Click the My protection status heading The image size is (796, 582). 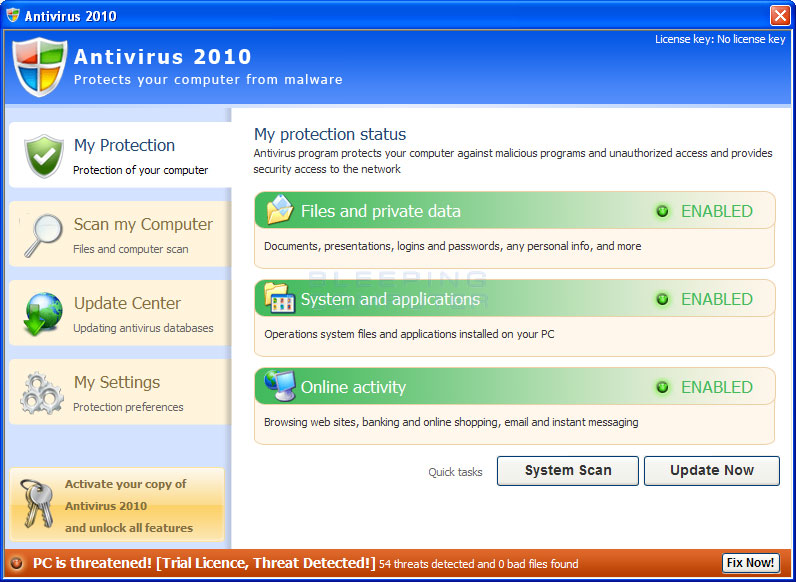tap(330, 135)
